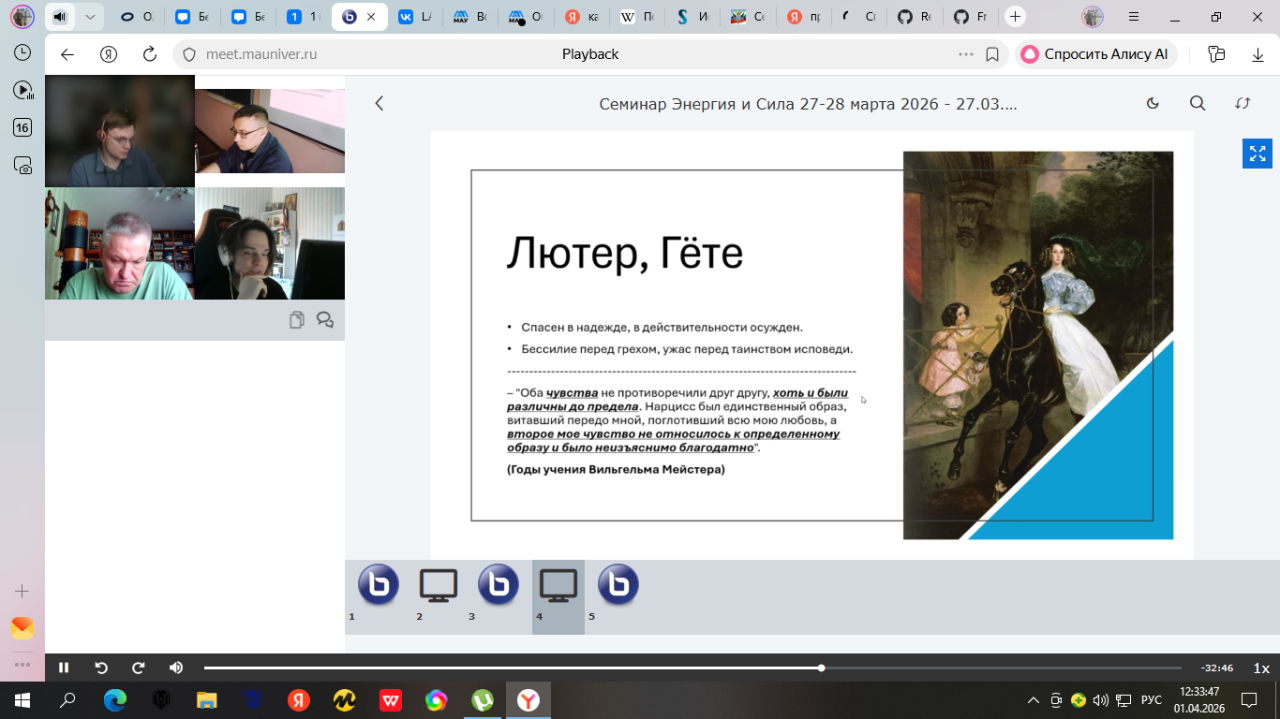This screenshot has width=1280, height=719.
Task: Open a new browser tab
Action: (x=1015, y=17)
